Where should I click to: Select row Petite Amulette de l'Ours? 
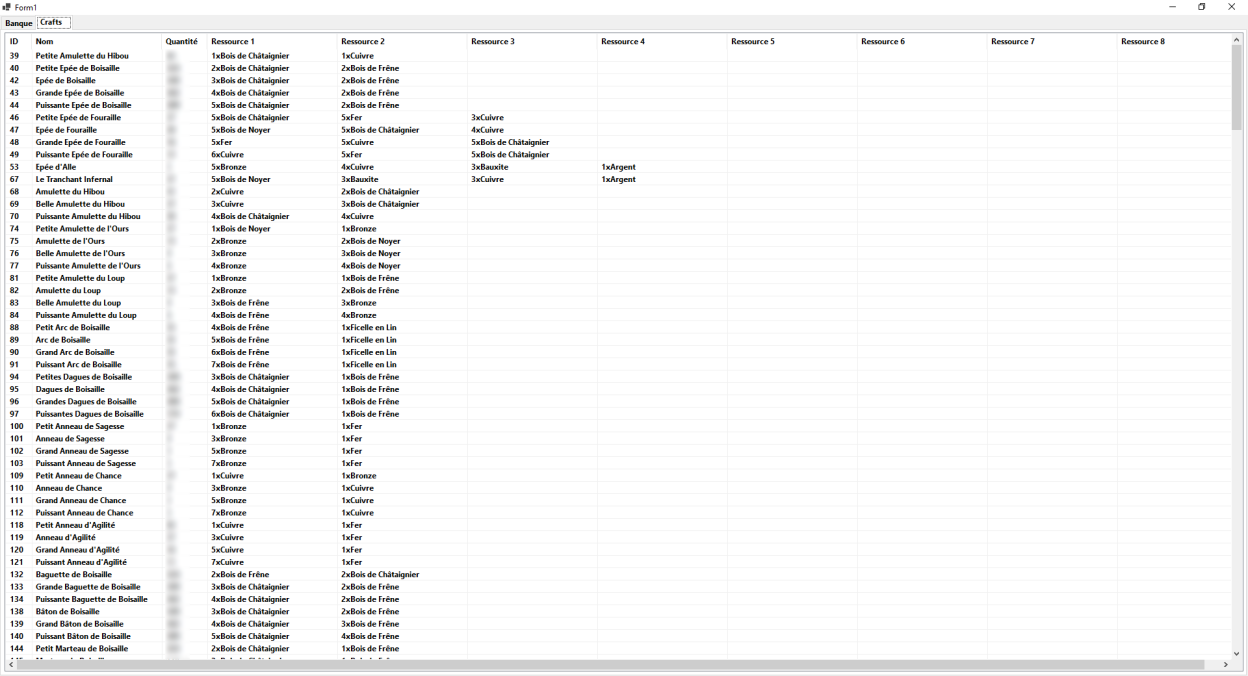pos(619,228)
